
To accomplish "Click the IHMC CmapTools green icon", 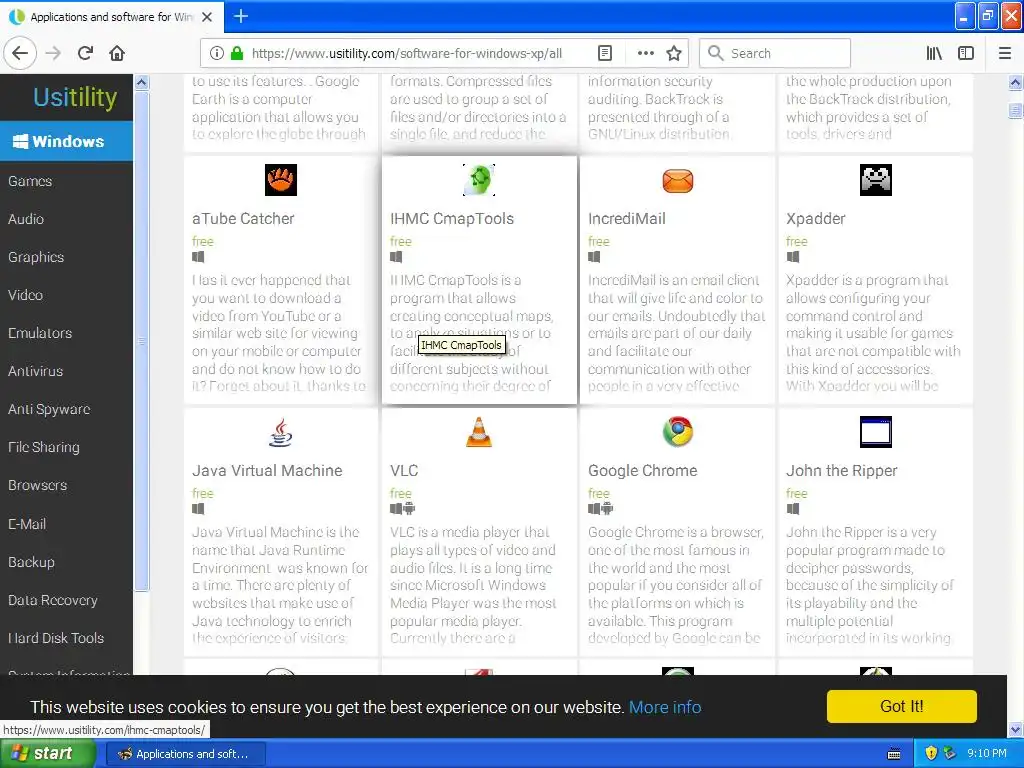I will (x=479, y=180).
